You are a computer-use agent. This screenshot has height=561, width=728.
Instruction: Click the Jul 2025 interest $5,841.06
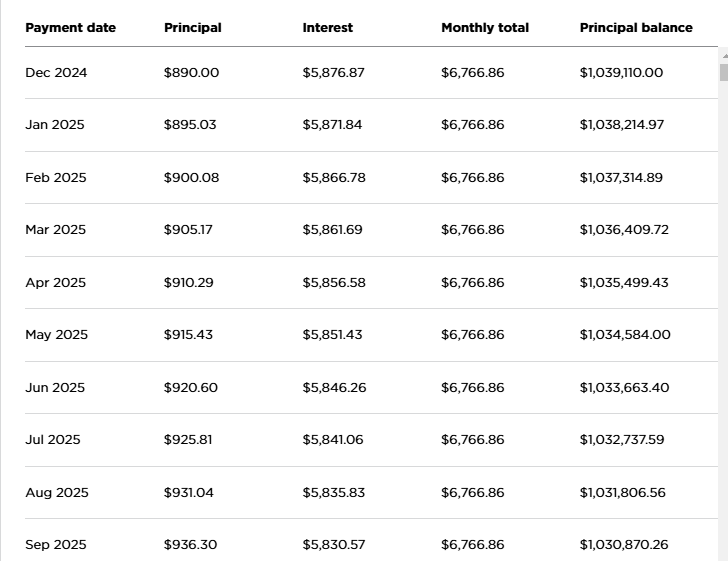(333, 439)
